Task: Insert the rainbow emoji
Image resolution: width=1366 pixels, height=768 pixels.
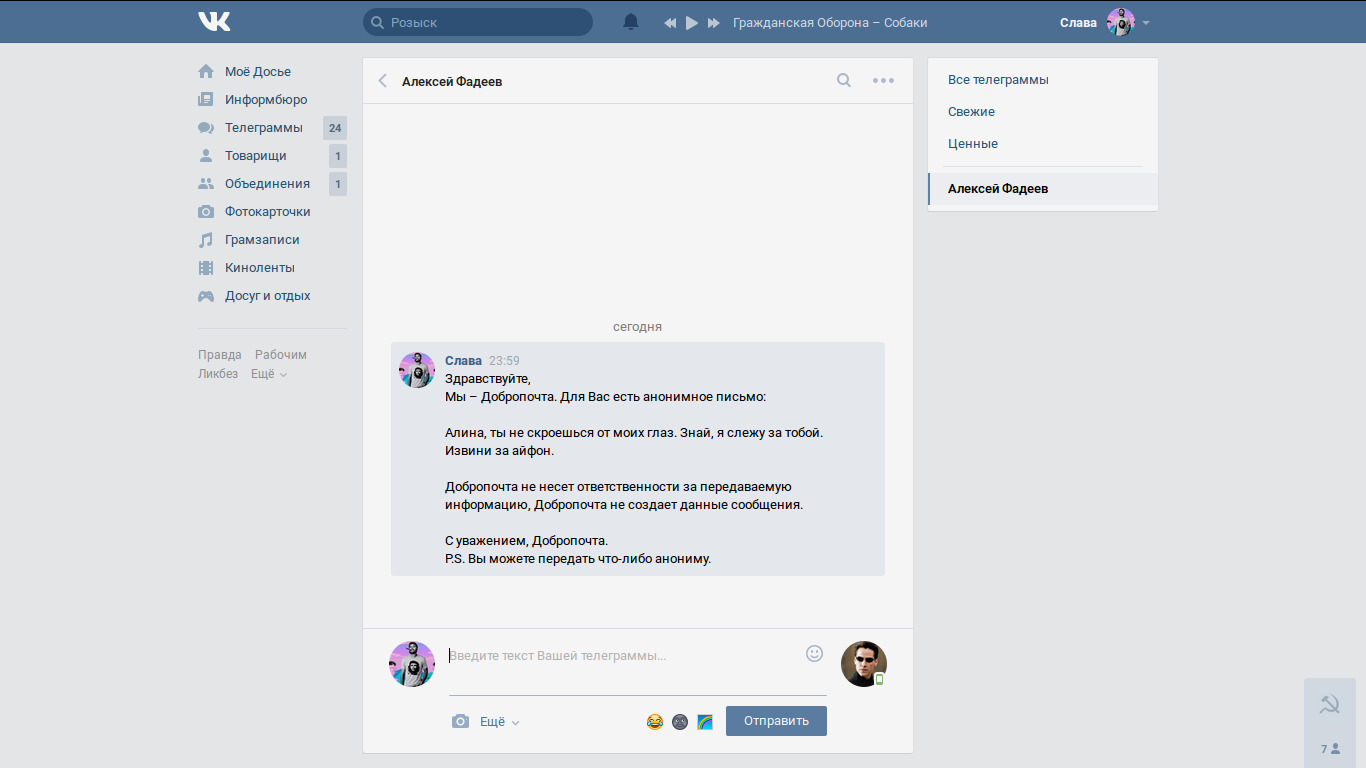Action: (705, 721)
